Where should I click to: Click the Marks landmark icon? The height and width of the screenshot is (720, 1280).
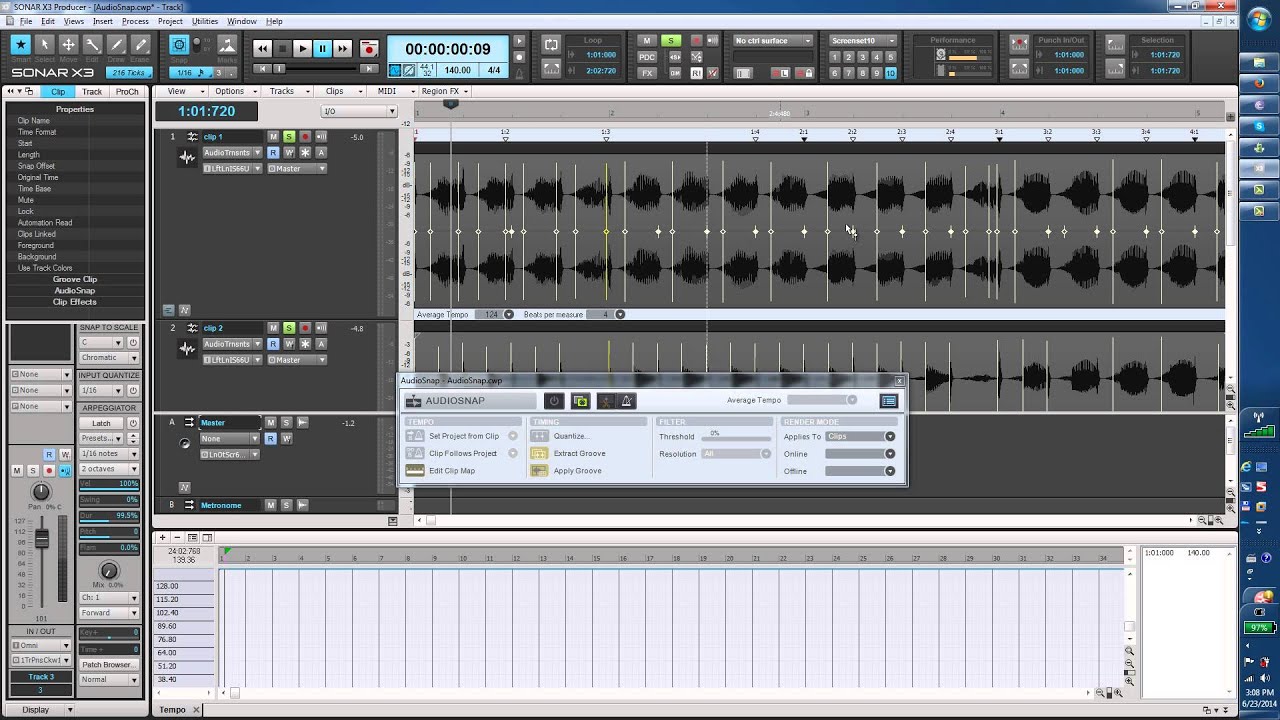(227, 46)
